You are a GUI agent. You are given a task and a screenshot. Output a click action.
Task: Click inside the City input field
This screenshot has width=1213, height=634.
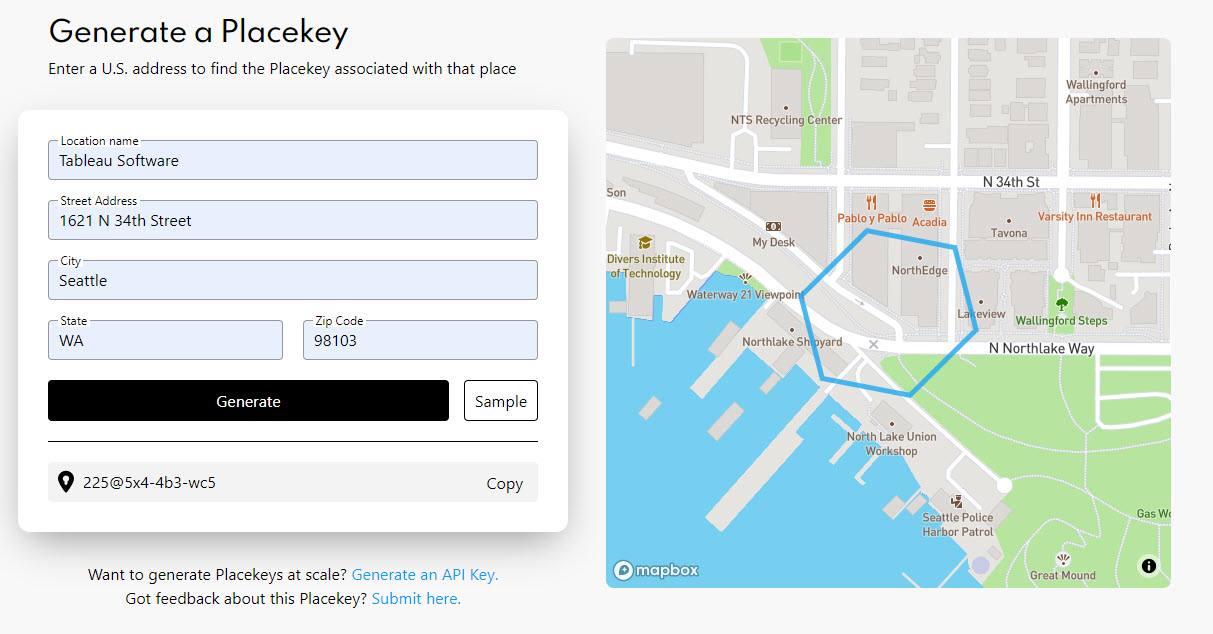pos(293,280)
